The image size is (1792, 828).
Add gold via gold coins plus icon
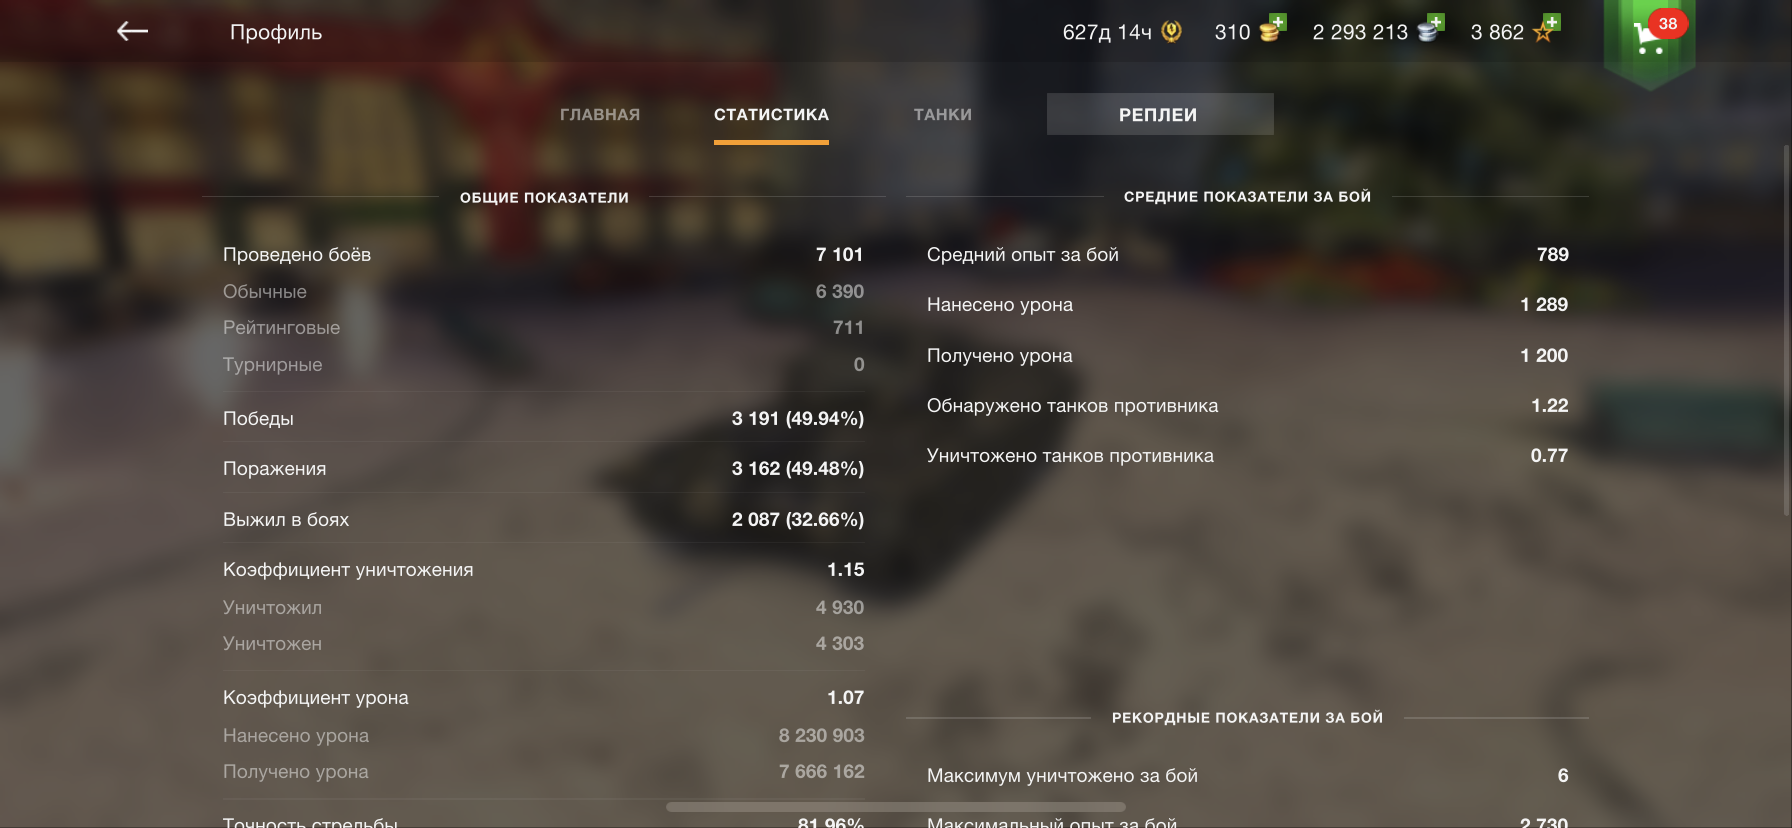pyautogui.click(x=1272, y=29)
